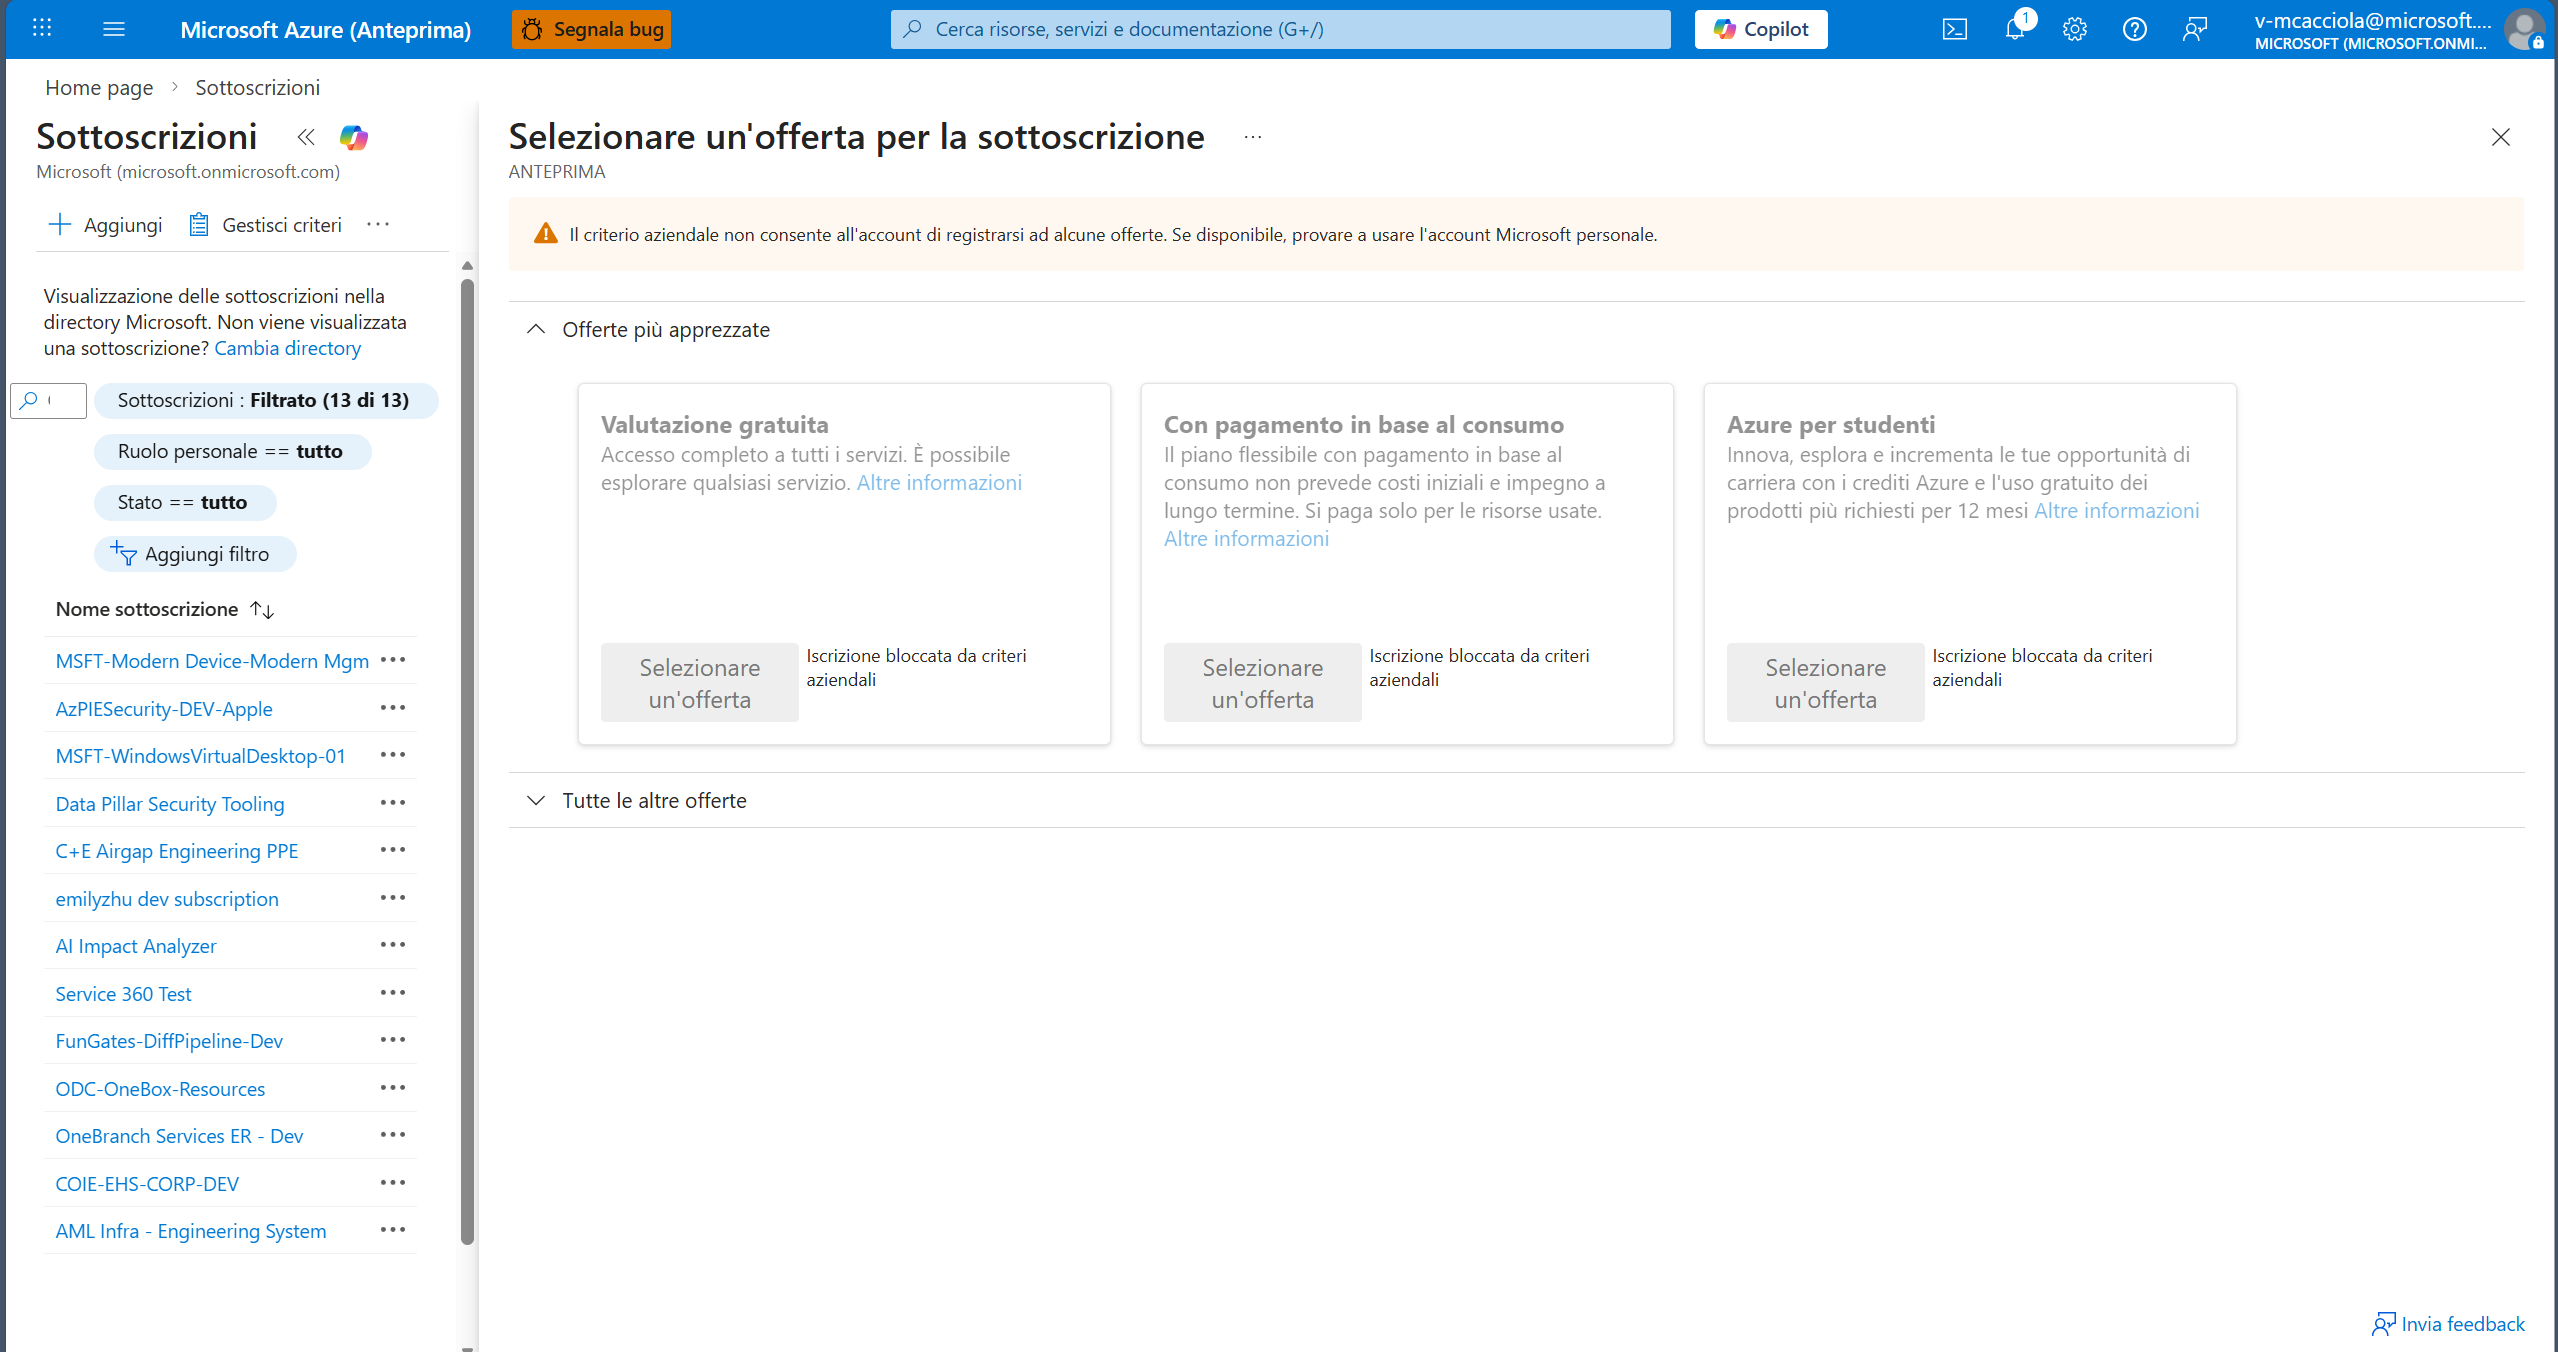Click the Copilot icon beside Sottoscrizioni title
Image resolution: width=2558 pixels, height=1352 pixels.
pyautogui.click(x=354, y=137)
